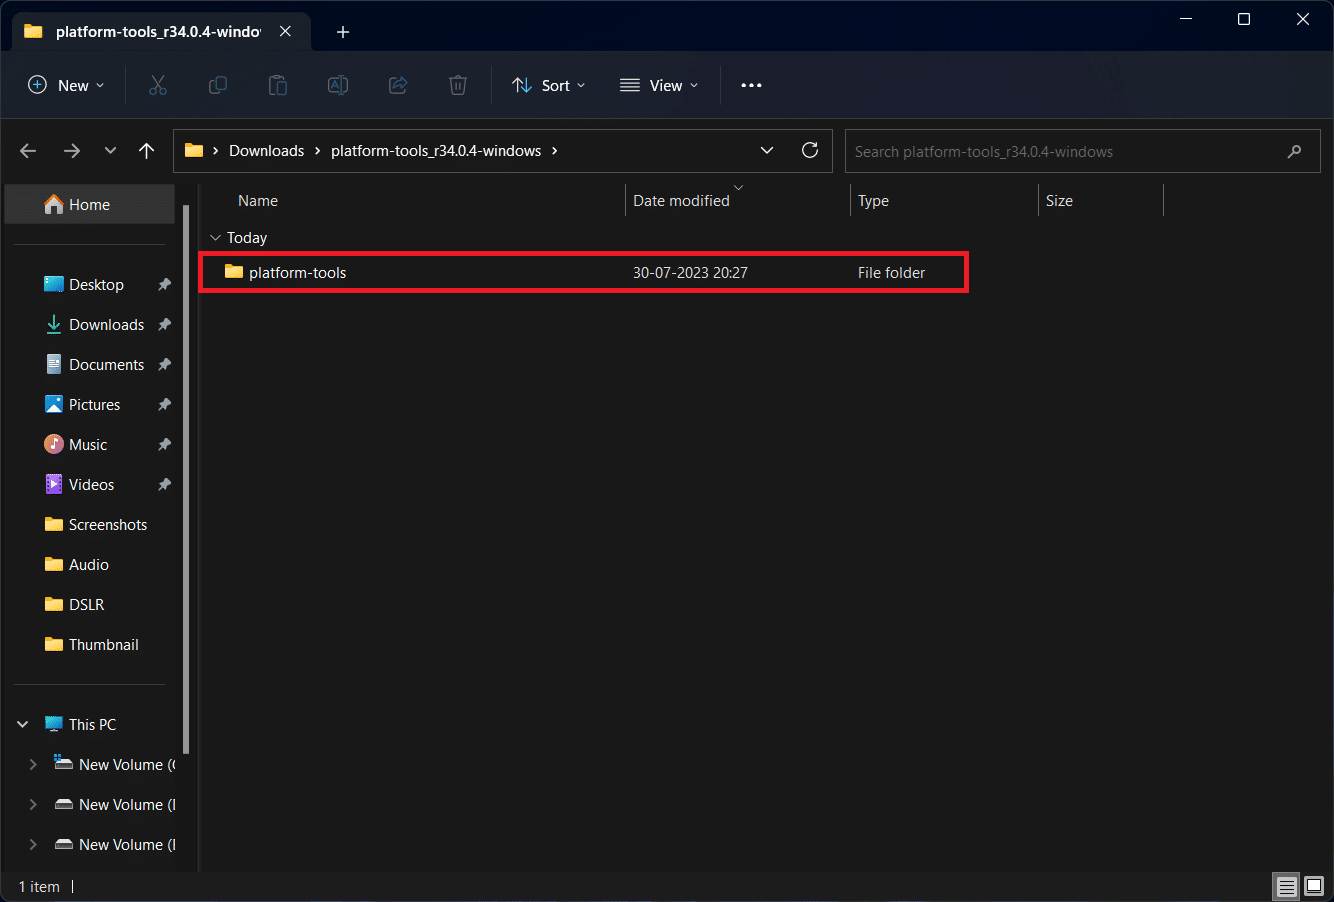Collapse the Today group
The width and height of the screenshot is (1334, 902).
pyautogui.click(x=216, y=237)
